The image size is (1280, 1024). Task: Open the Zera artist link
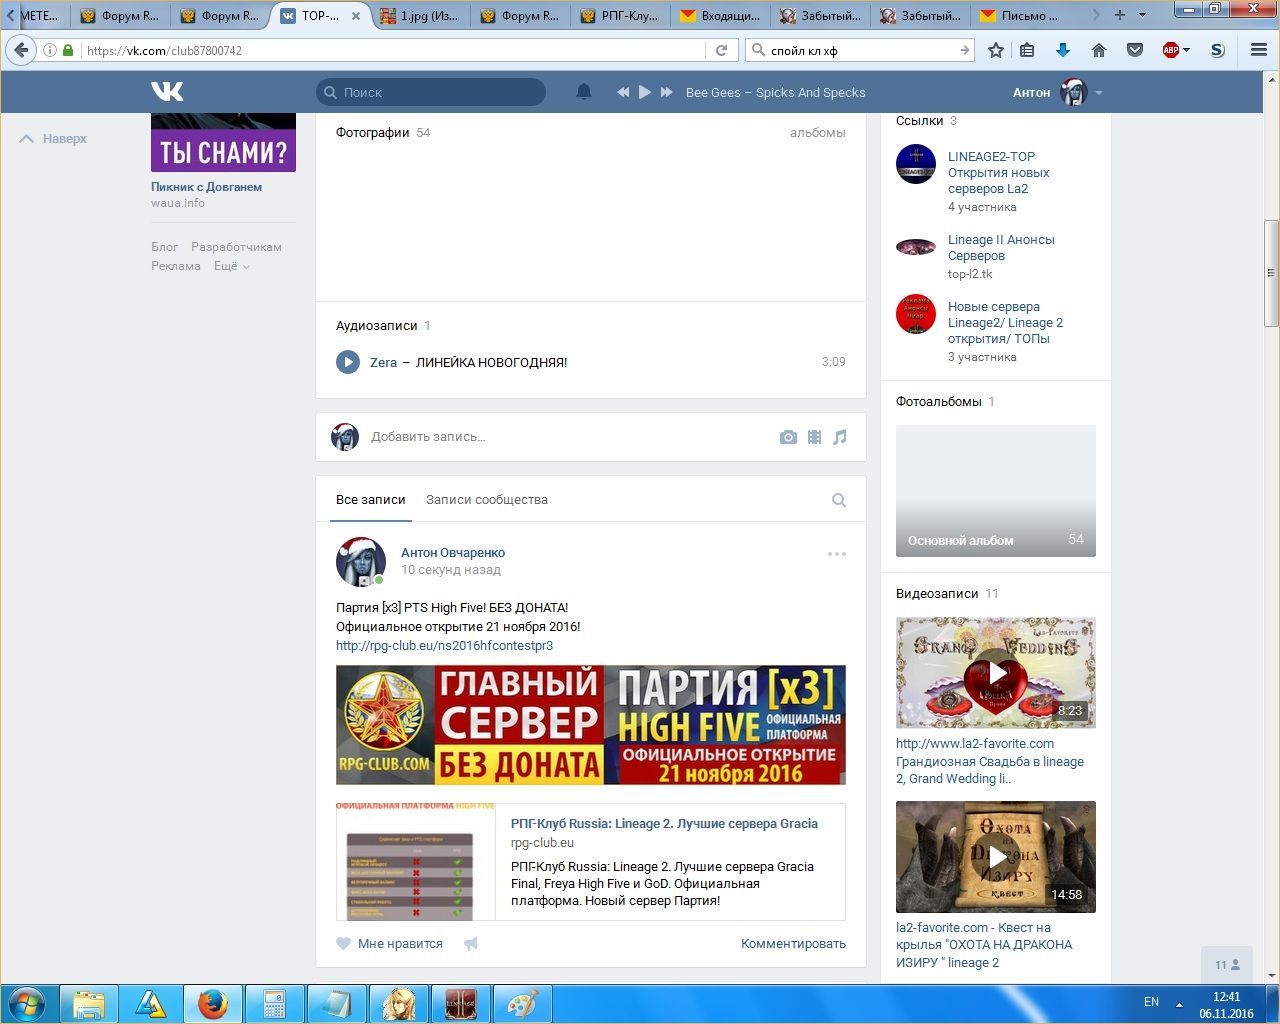tap(383, 362)
